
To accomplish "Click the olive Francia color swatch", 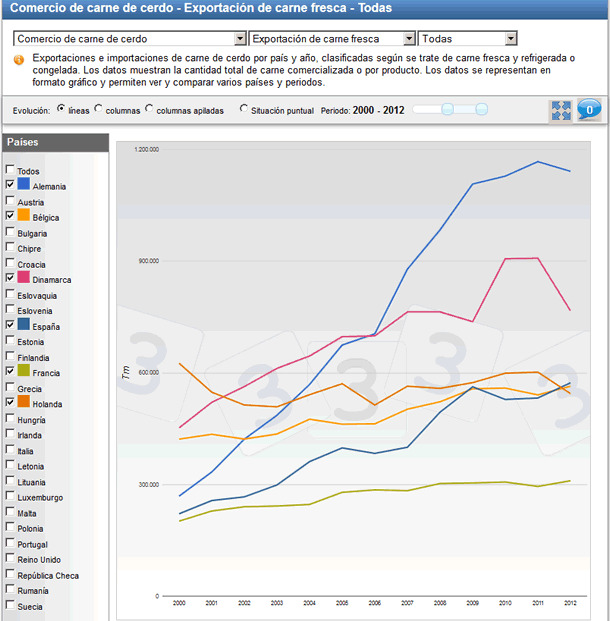I will 24,370.
